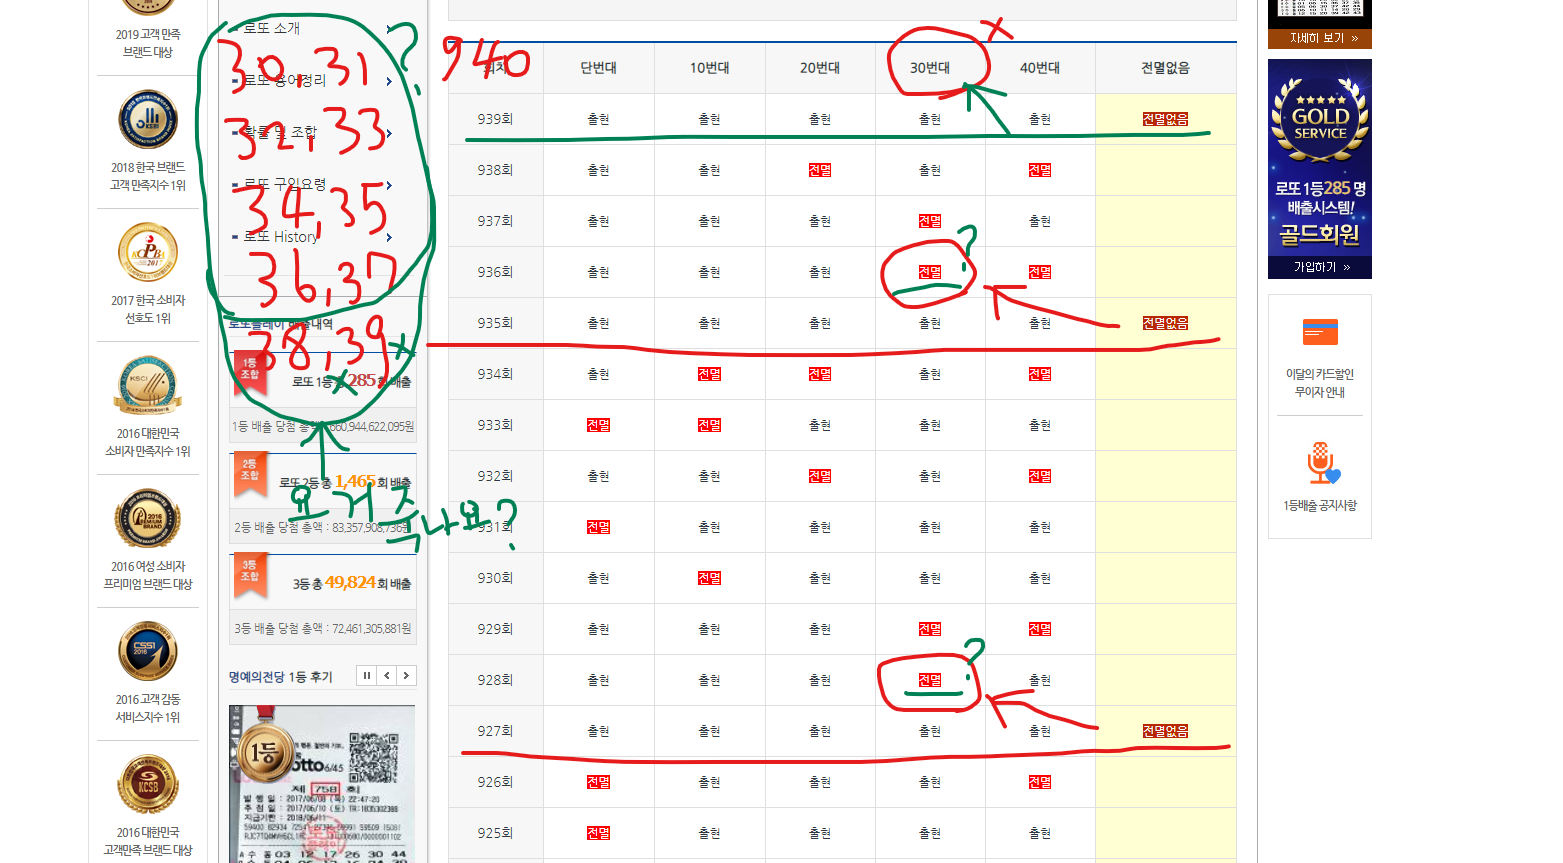Click the 2017 consumer preference award badge

[x=148, y=253]
